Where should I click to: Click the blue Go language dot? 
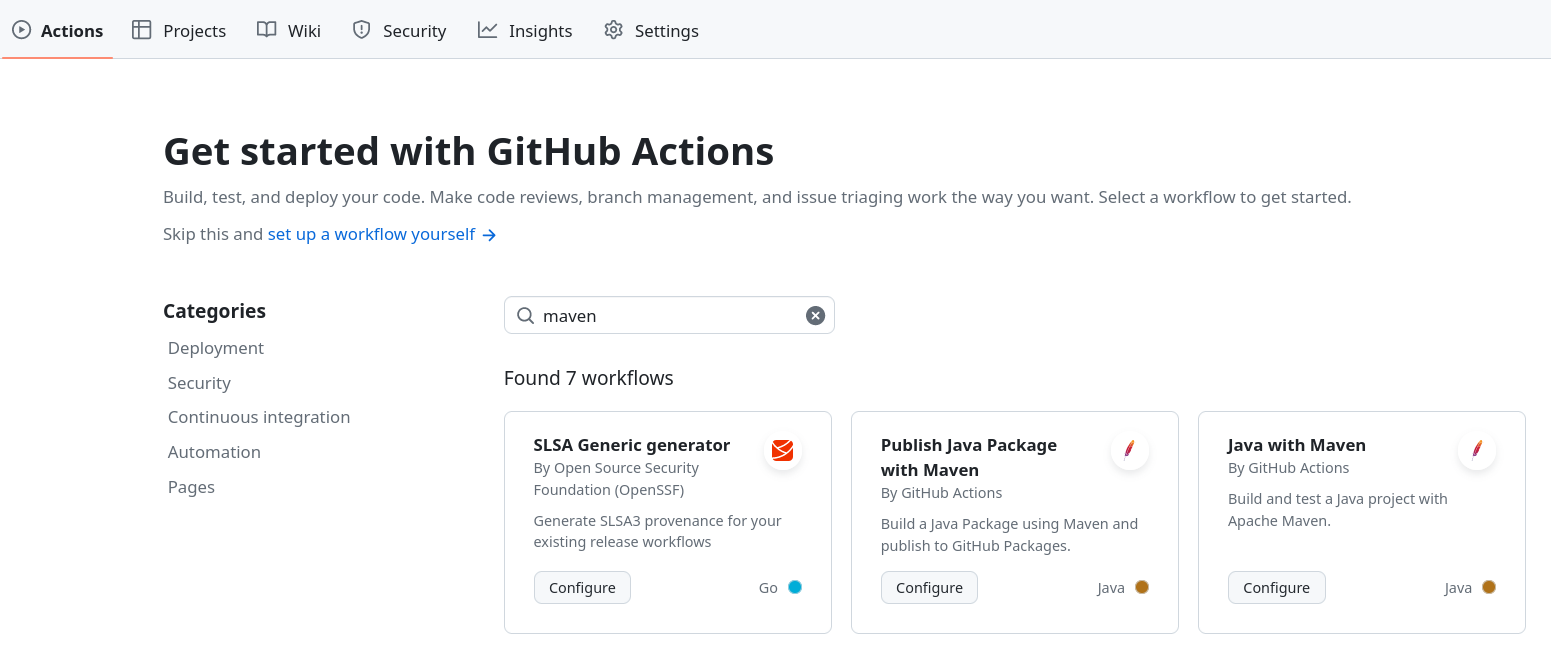794,587
